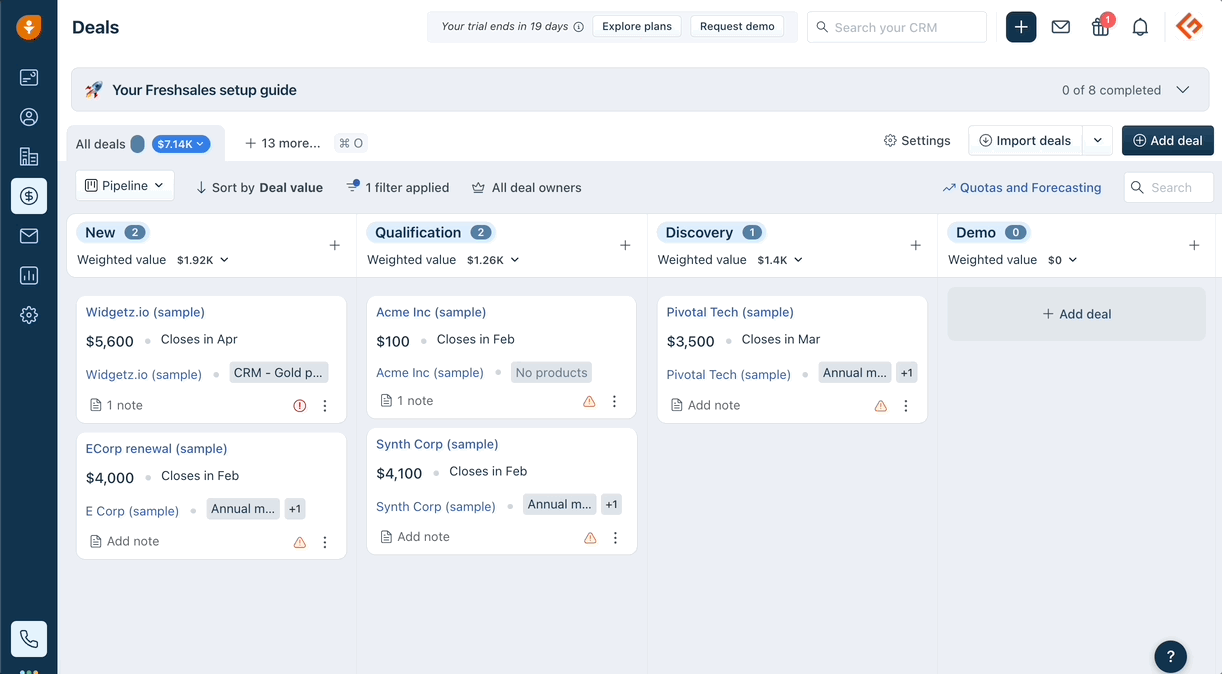Click the Closes in Mar text

(781, 340)
